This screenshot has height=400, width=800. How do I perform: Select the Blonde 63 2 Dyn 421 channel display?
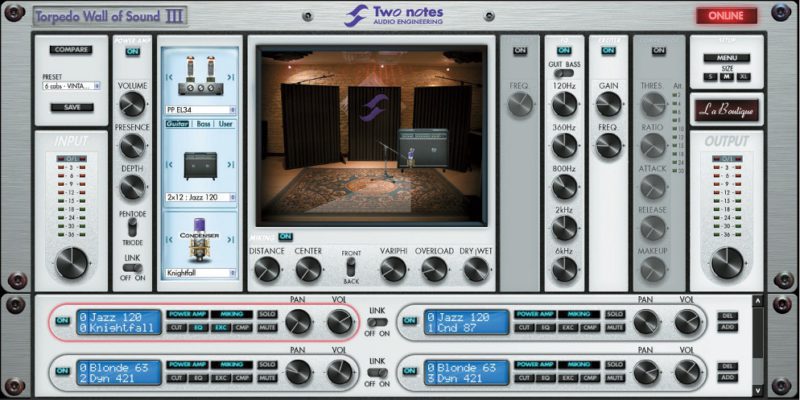coord(119,373)
